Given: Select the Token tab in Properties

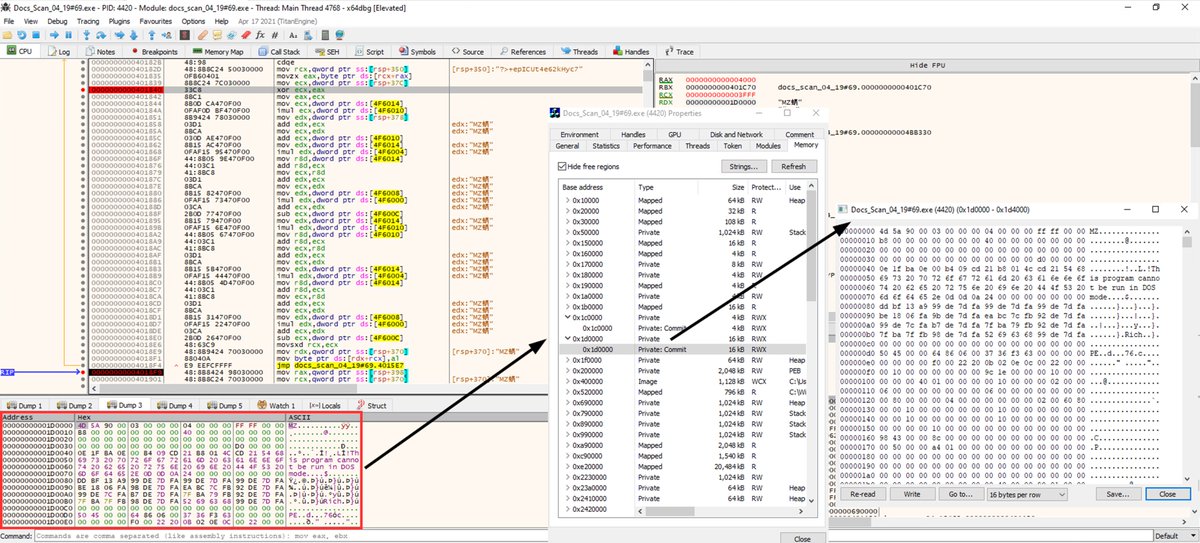Looking at the screenshot, I should [x=732, y=146].
